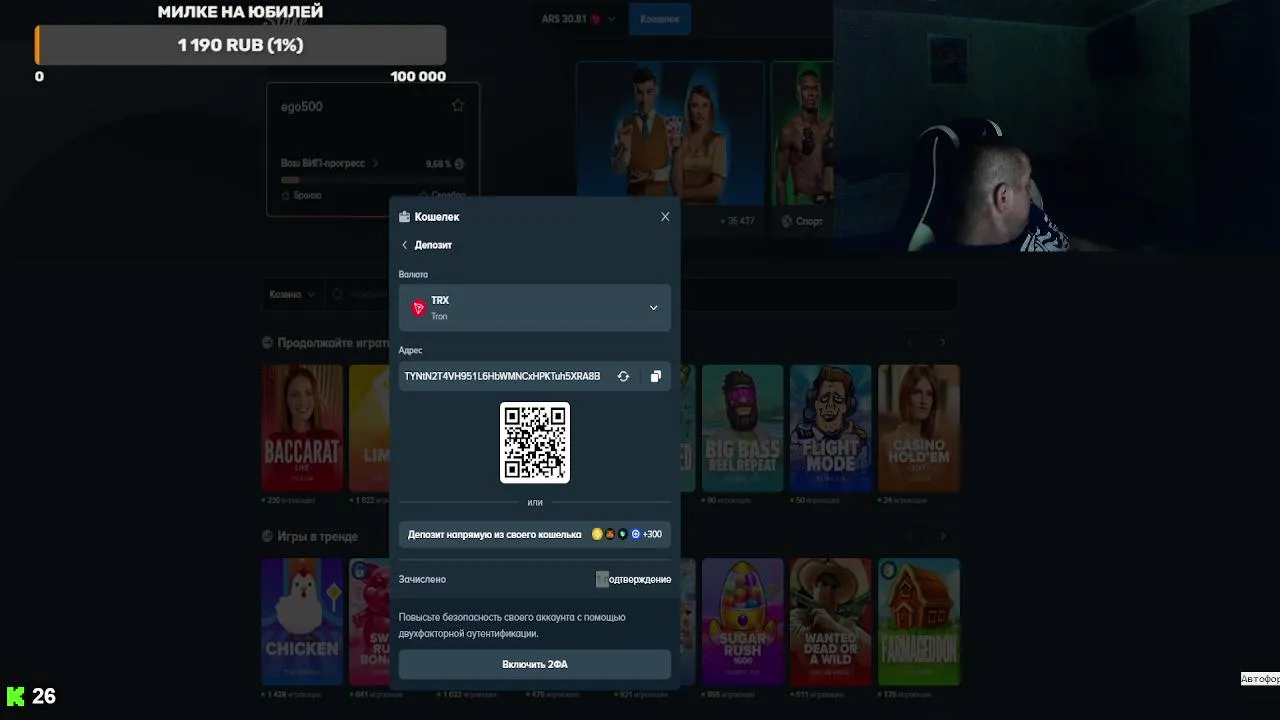Open Ваш ВИП-прогресс details
The height and width of the screenshot is (720, 1280).
click(329, 163)
